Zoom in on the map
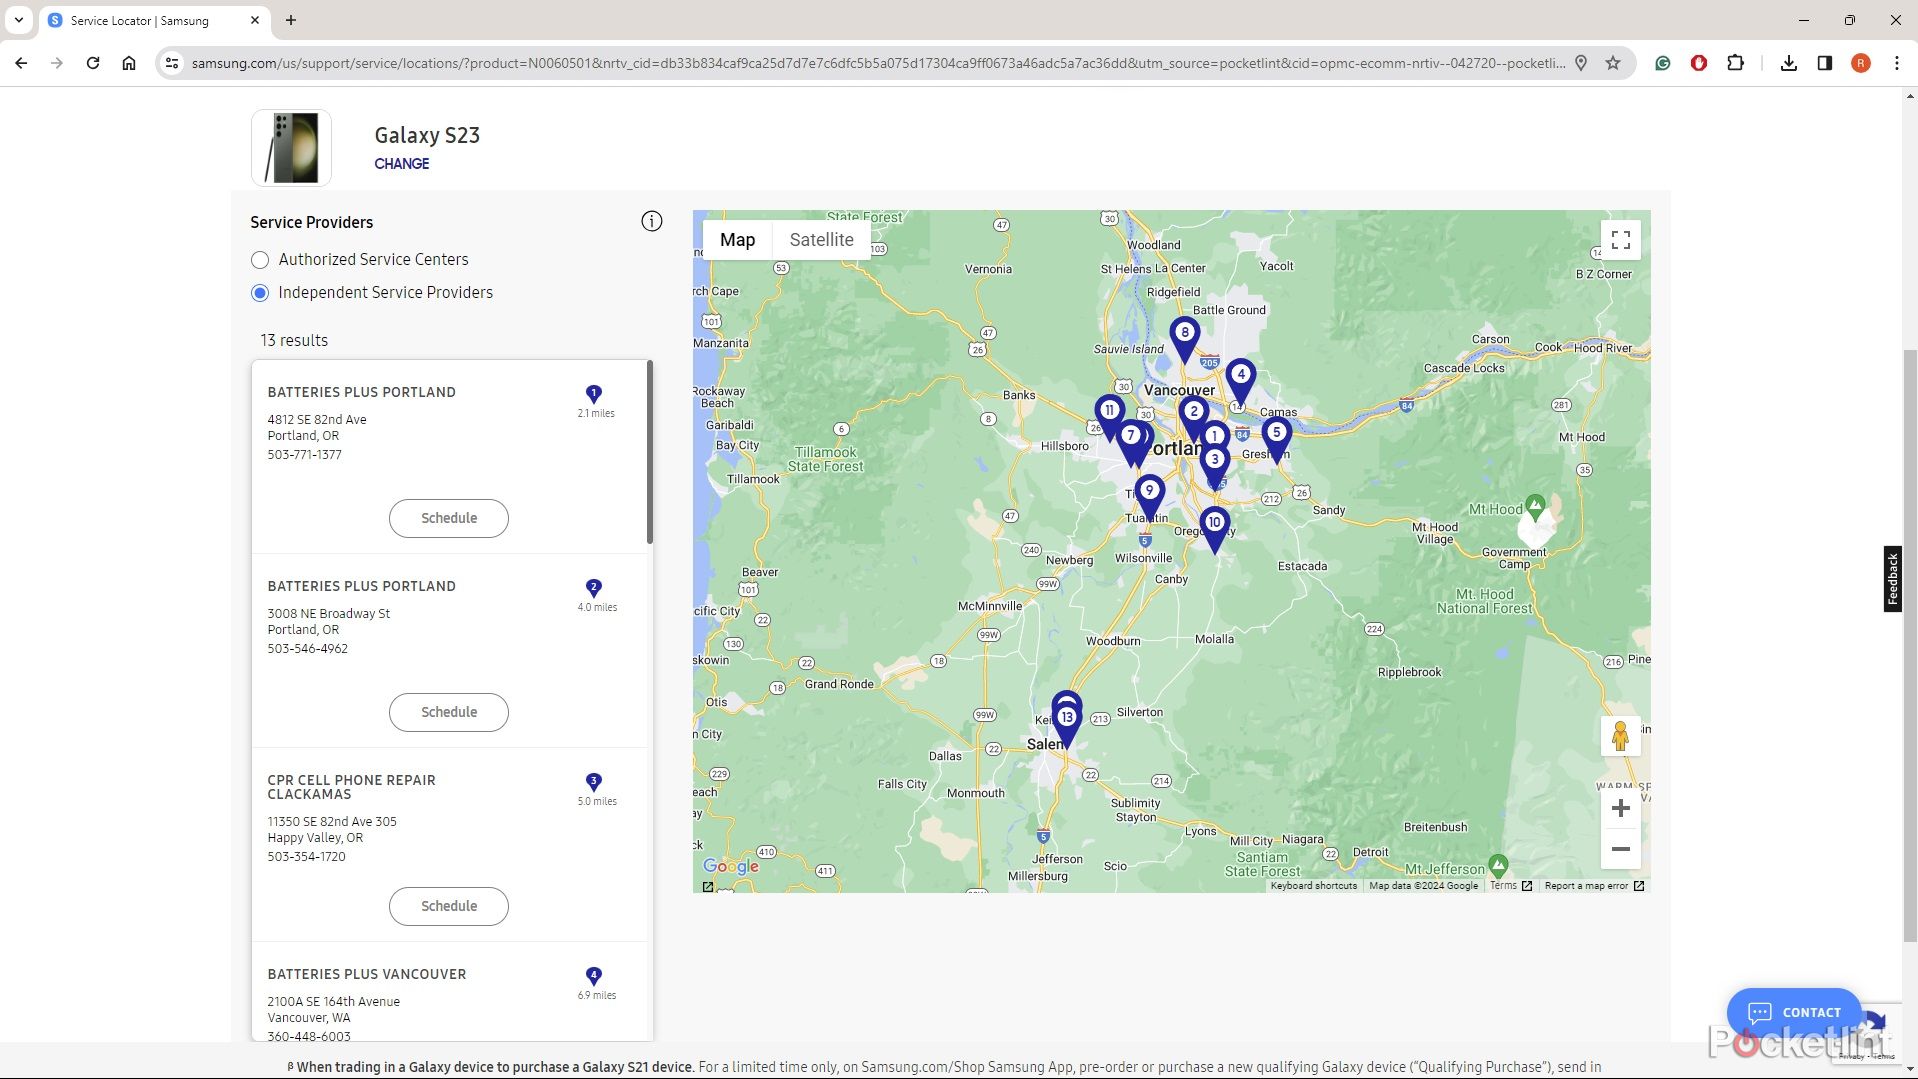 coord(1620,808)
